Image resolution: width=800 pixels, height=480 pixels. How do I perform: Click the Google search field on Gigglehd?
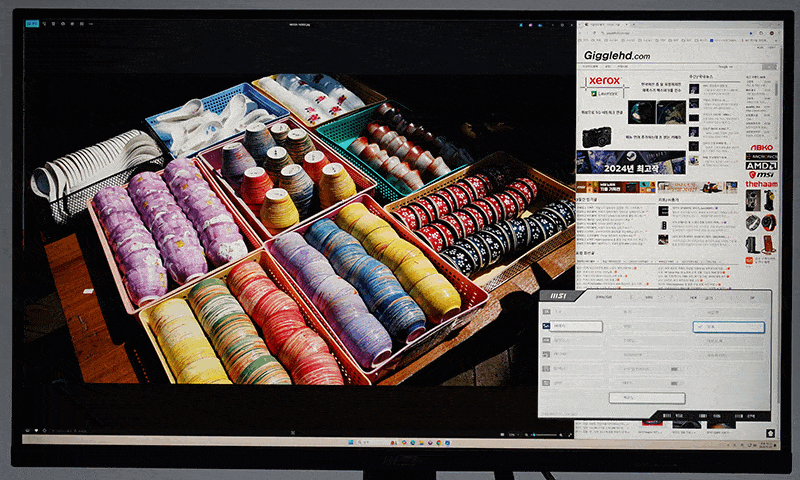coord(739,66)
